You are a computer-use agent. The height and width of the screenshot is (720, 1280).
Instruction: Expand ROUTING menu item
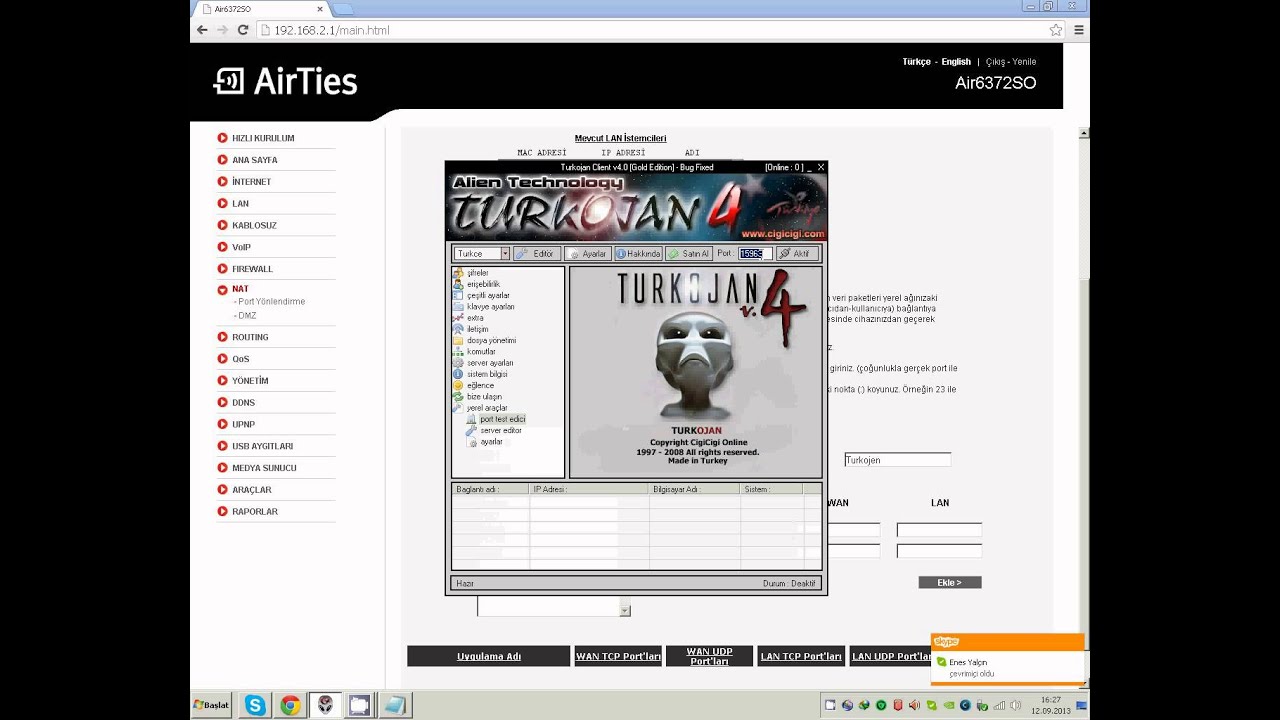point(250,337)
